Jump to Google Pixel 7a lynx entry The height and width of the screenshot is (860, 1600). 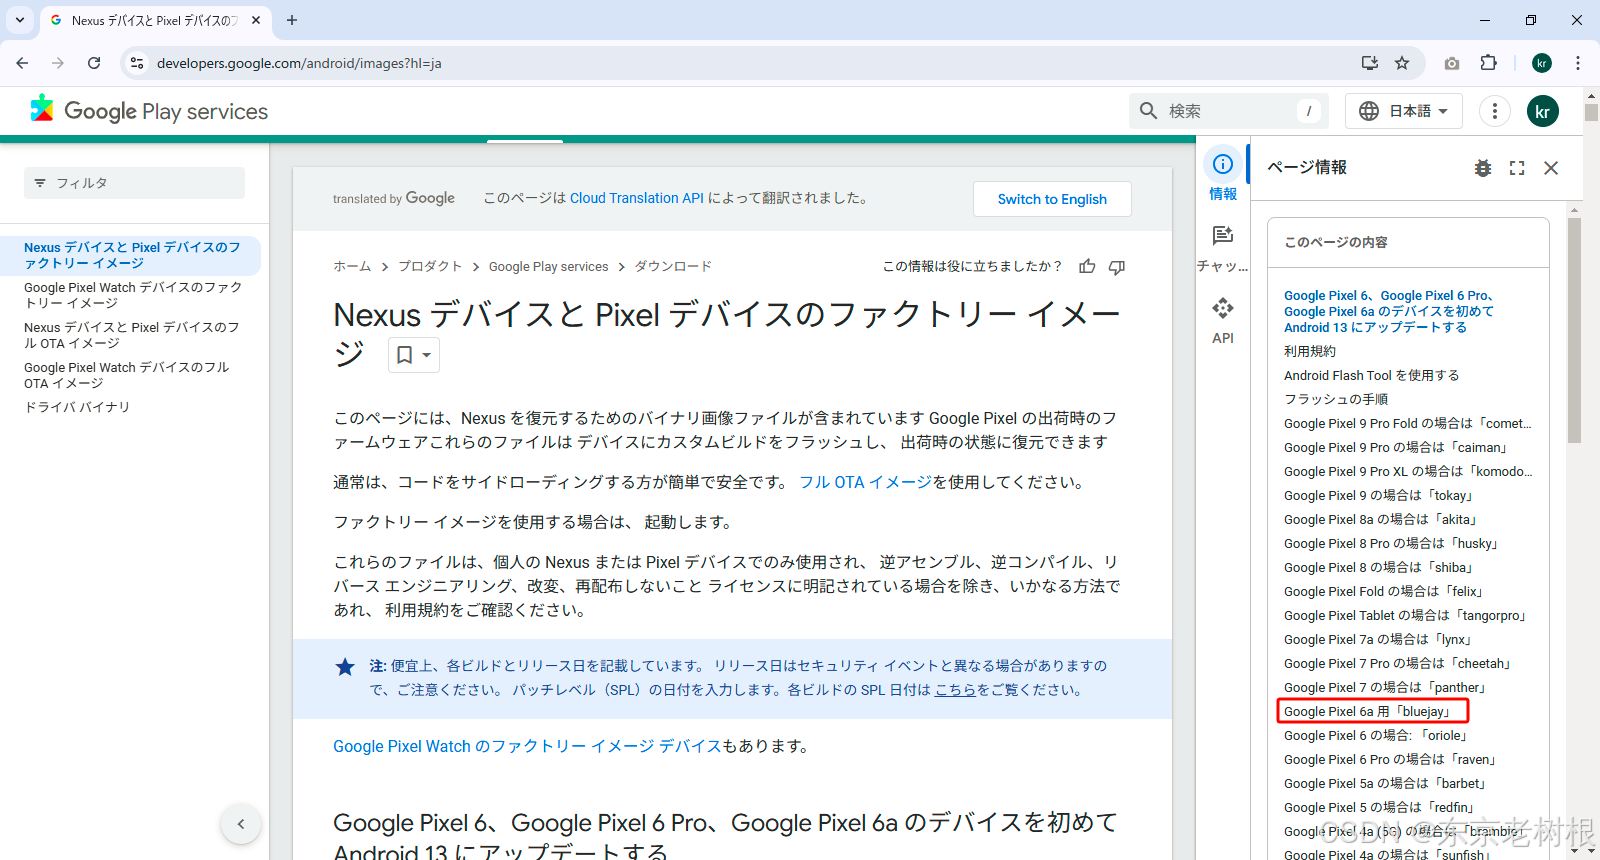click(1378, 639)
